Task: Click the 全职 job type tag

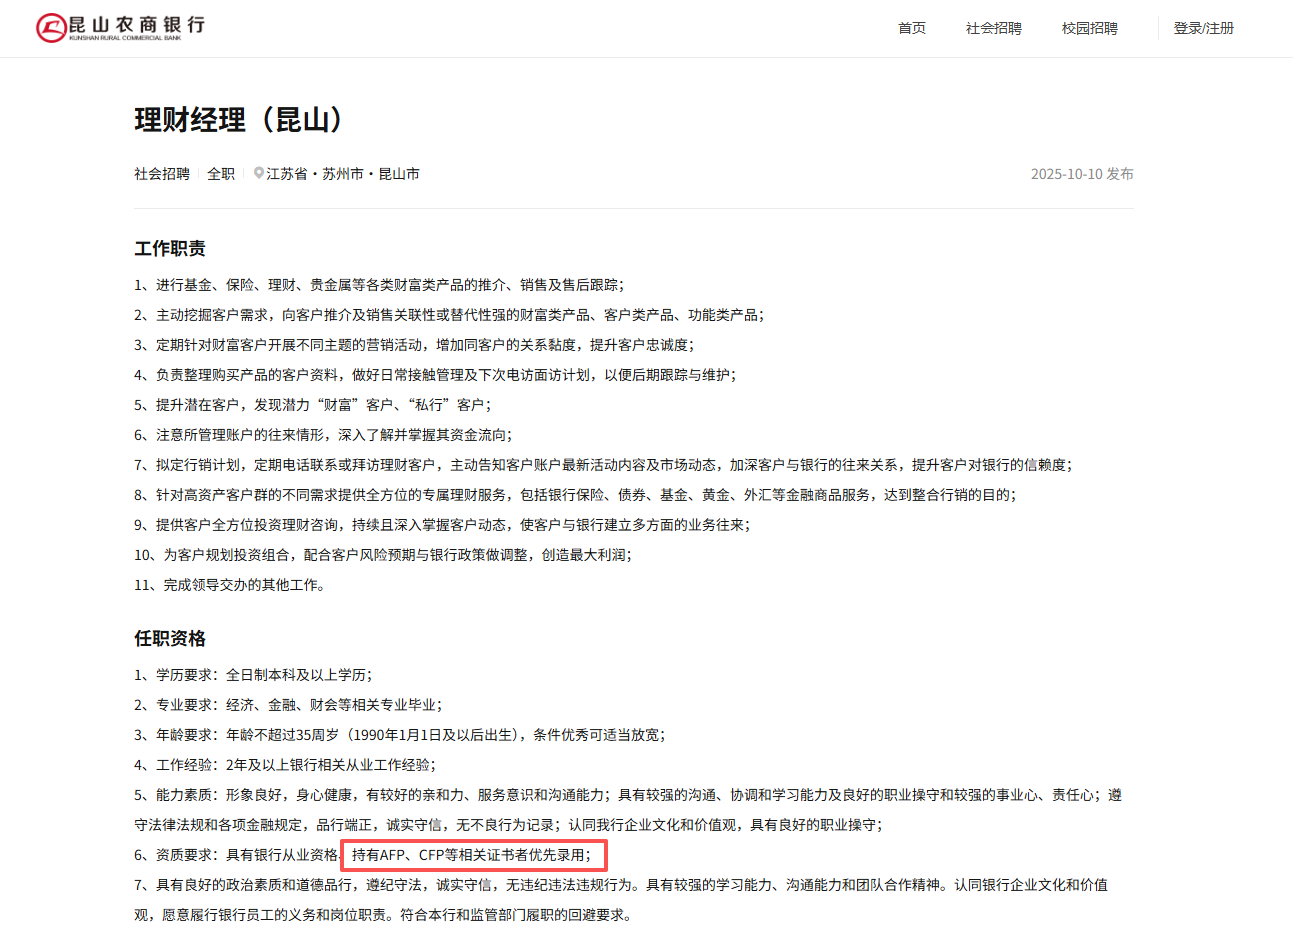Action: pyautogui.click(x=221, y=174)
